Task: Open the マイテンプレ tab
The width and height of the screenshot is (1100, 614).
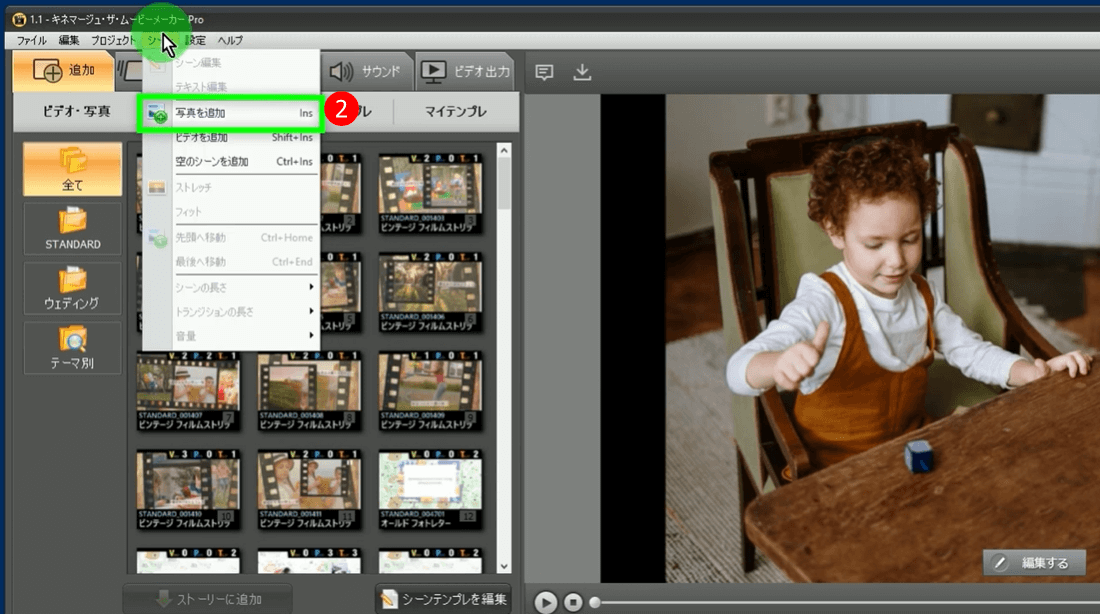Action: click(x=455, y=112)
